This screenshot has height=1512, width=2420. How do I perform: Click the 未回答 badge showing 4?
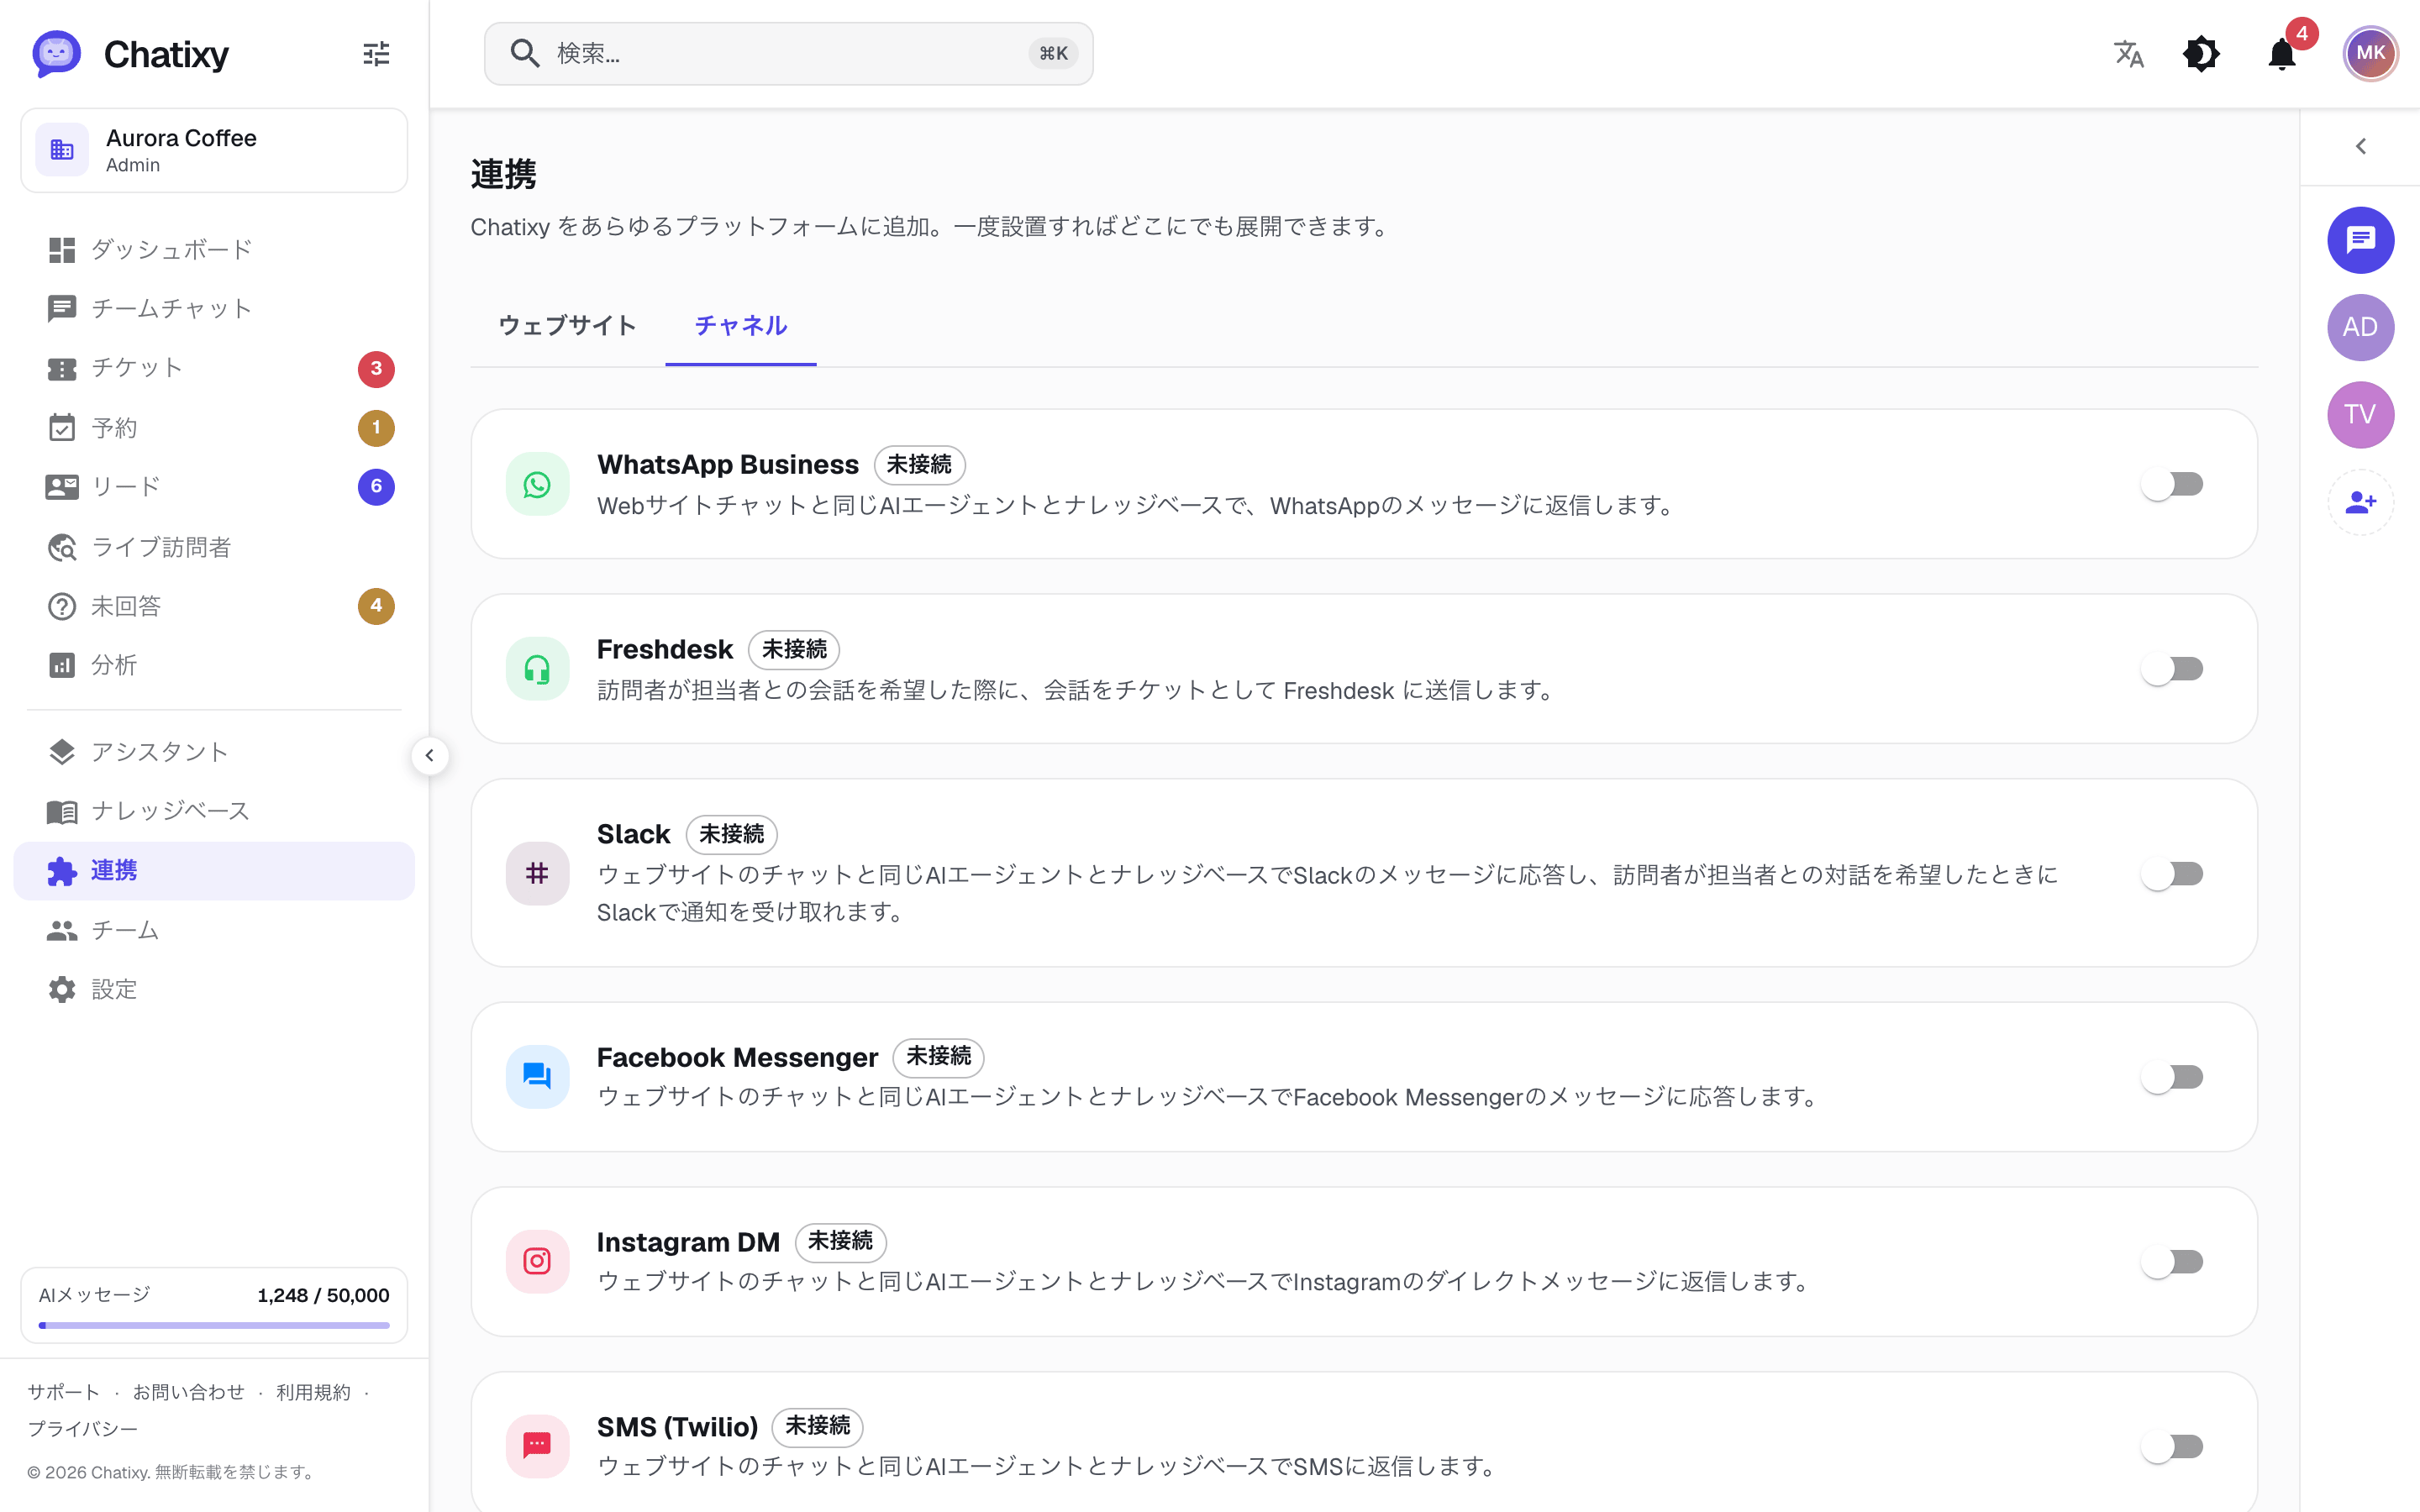tap(376, 606)
